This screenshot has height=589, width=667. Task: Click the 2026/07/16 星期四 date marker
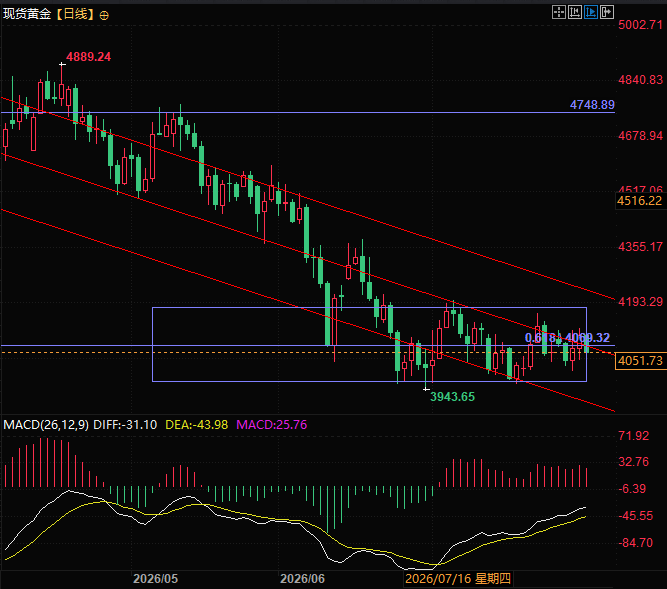pyautogui.click(x=458, y=578)
